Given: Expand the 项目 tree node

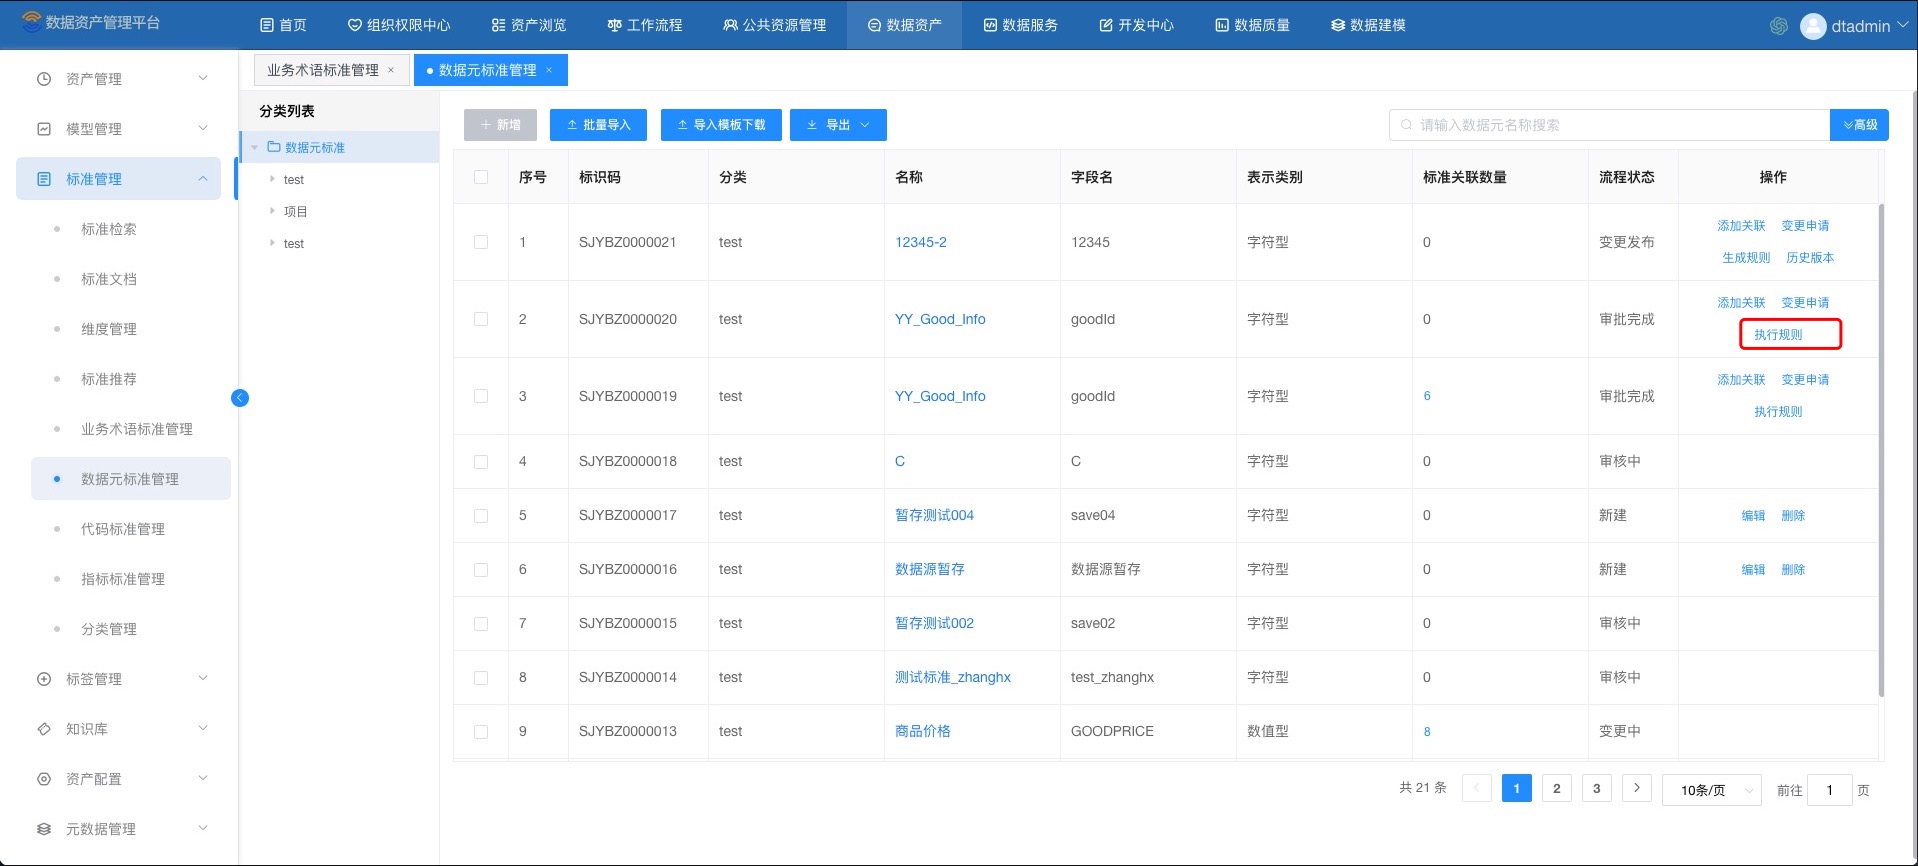Looking at the screenshot, I should point(272,211).
